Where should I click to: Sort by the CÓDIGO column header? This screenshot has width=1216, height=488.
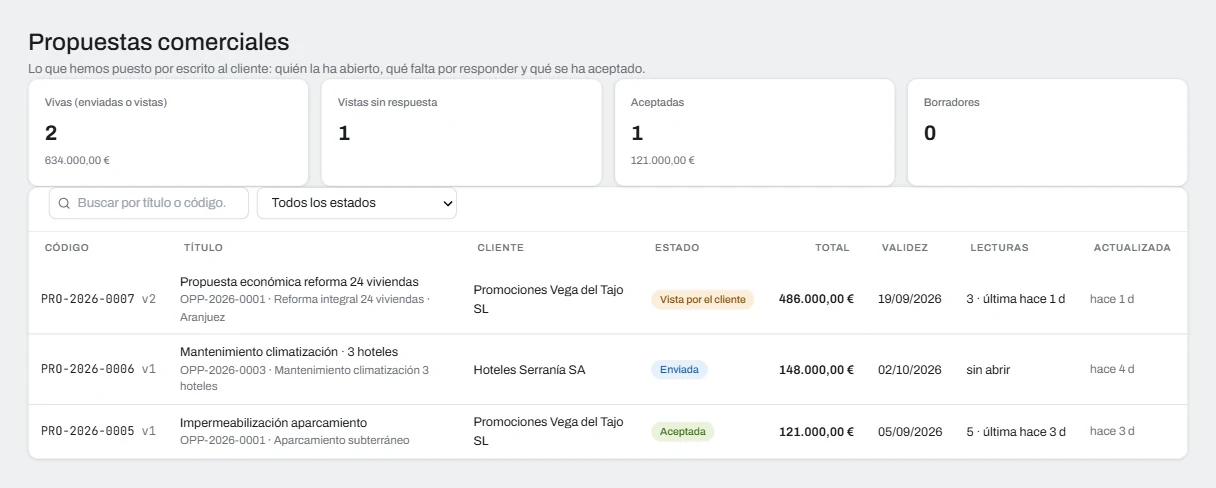pyautogui.click(x=67, y=248)
